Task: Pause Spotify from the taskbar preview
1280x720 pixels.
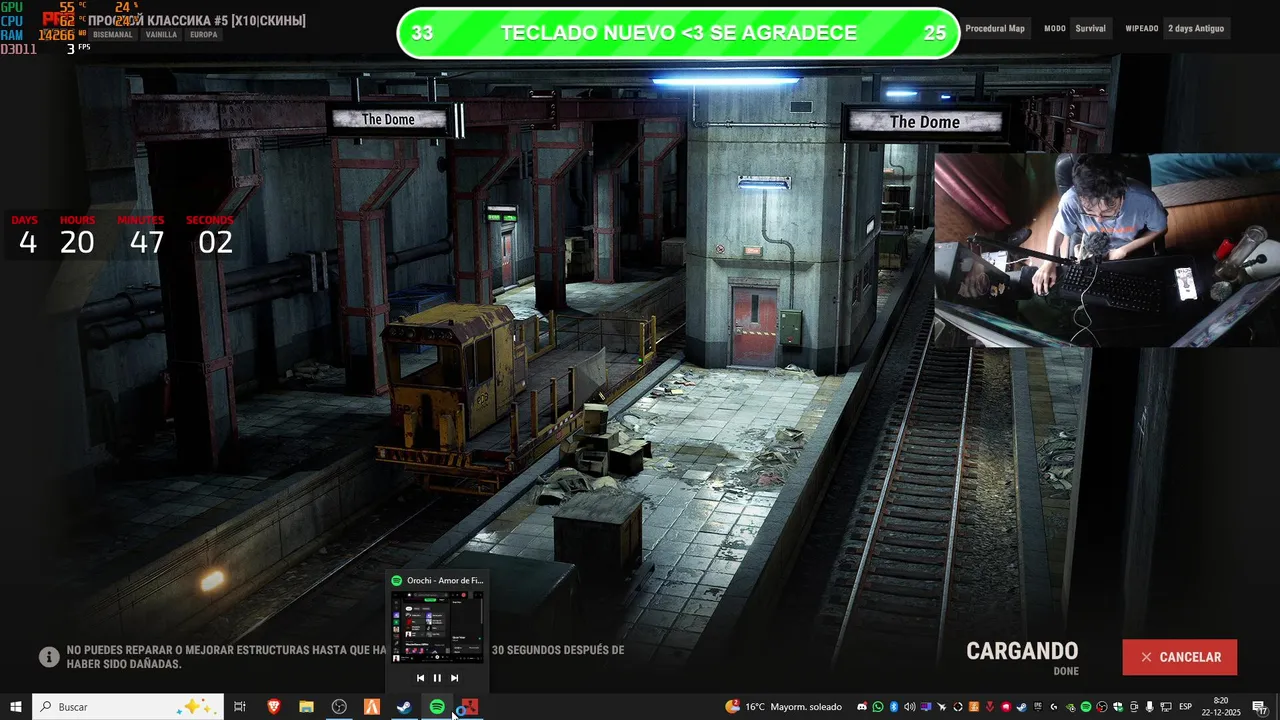Action: coord(437,678)
